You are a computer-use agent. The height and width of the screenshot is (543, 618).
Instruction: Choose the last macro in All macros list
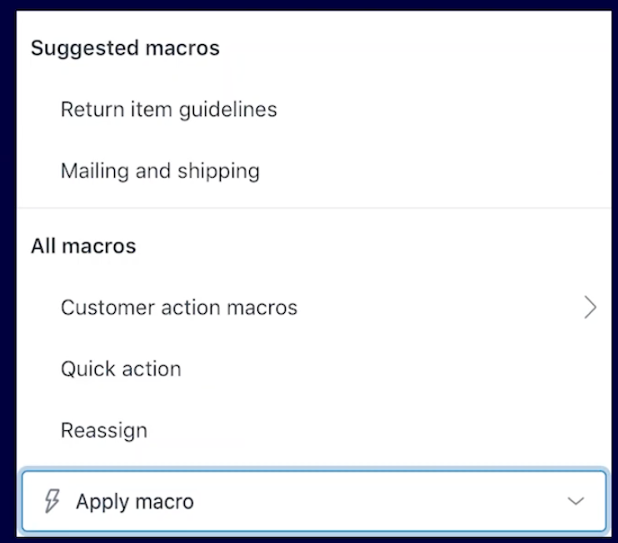[x=314, y=430]
